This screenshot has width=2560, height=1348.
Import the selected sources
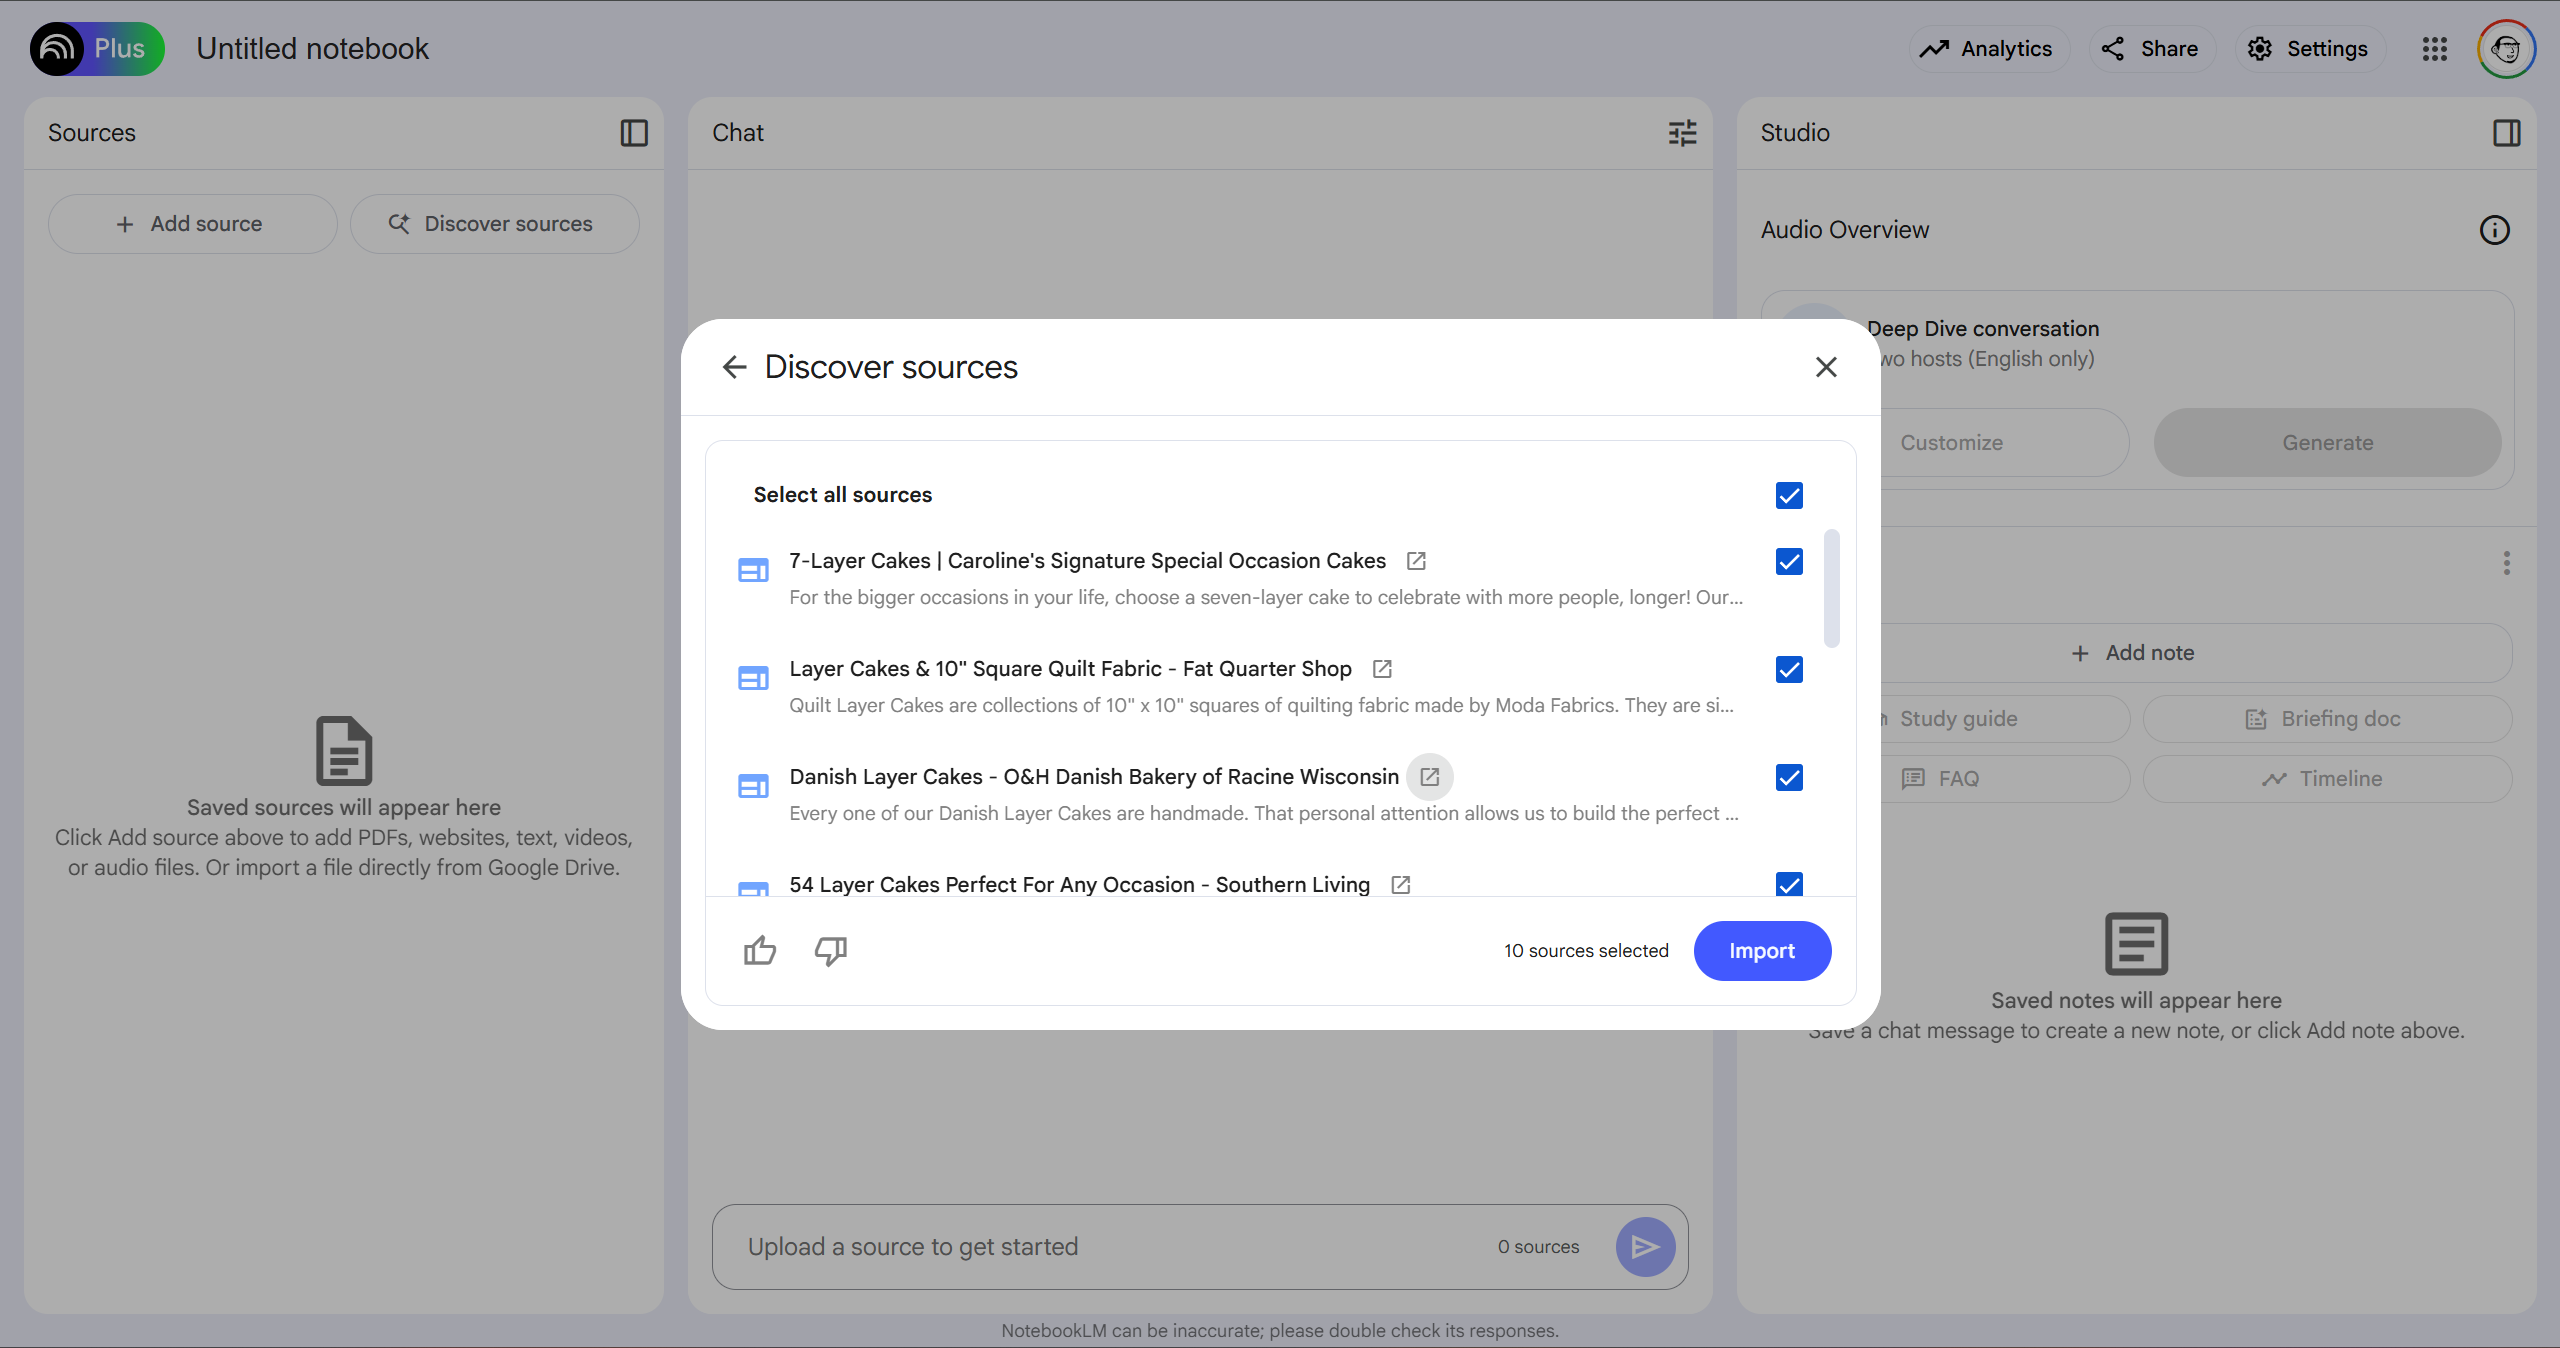point(1762,951)
